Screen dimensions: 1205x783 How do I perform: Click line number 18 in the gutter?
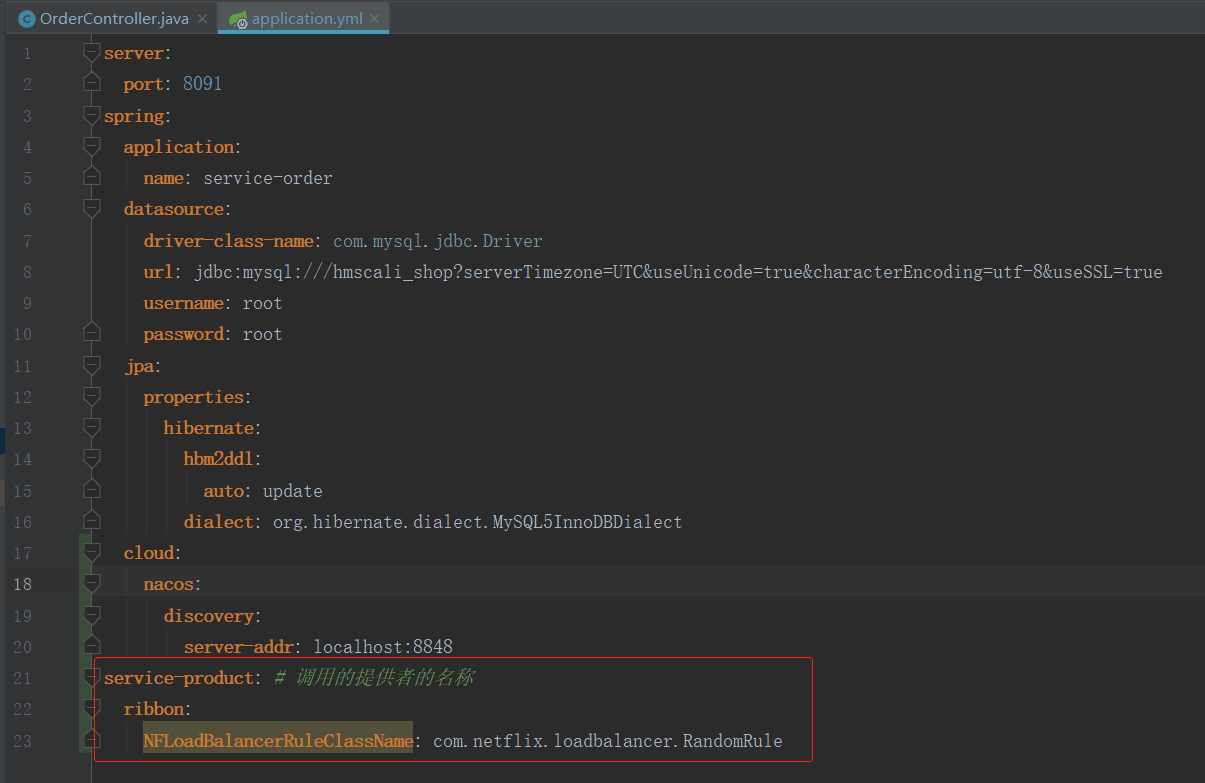pos(22,584)
